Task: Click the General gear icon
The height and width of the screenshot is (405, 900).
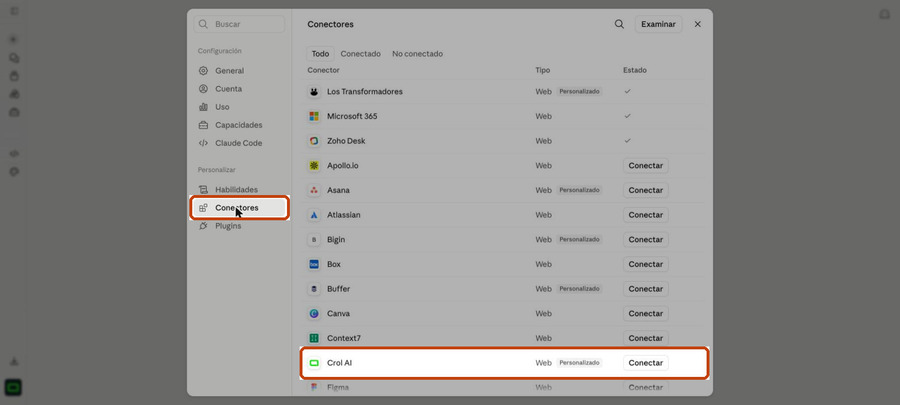Action: point(203,71)
